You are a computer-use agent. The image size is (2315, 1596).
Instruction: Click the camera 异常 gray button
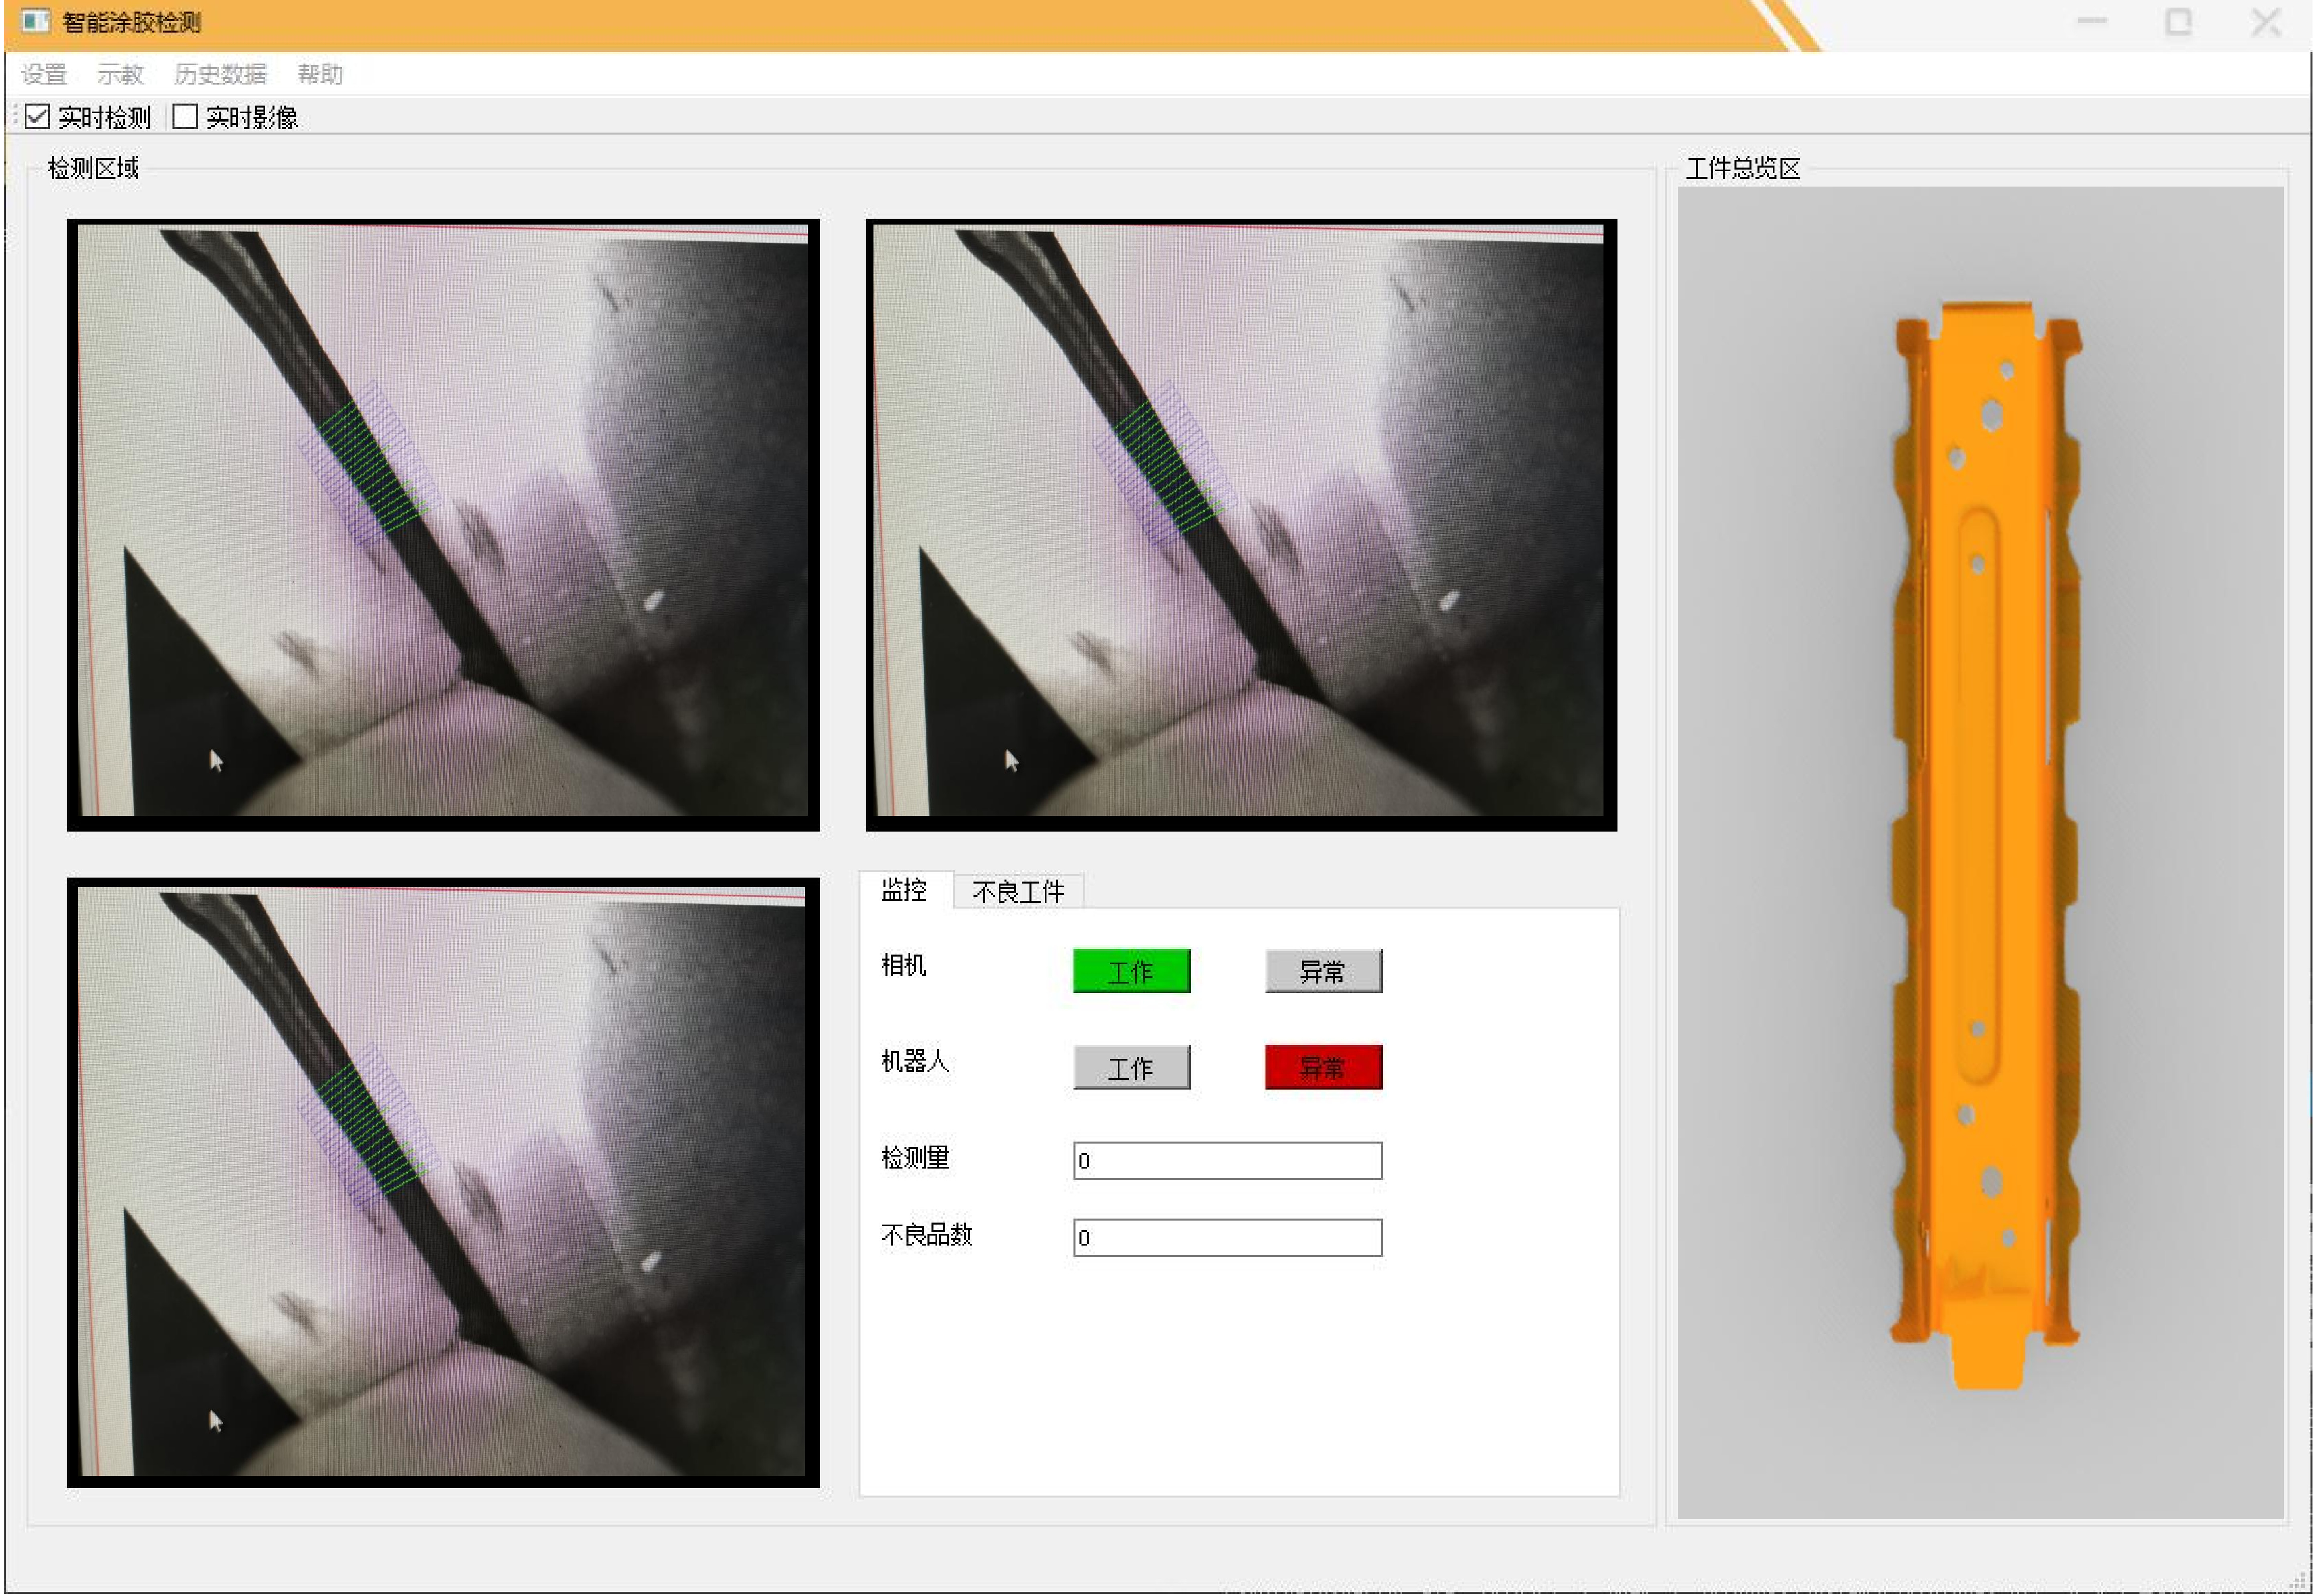(1323, 971)
